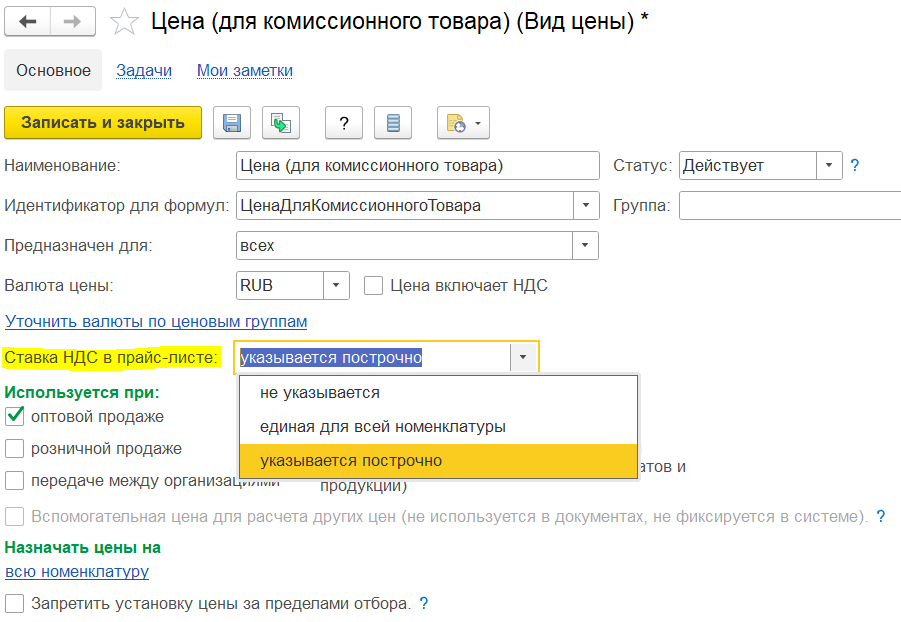This screenshot has width=901, height=622.
Task: Click the help question mark next to Статус
Action: pos(855,165)
